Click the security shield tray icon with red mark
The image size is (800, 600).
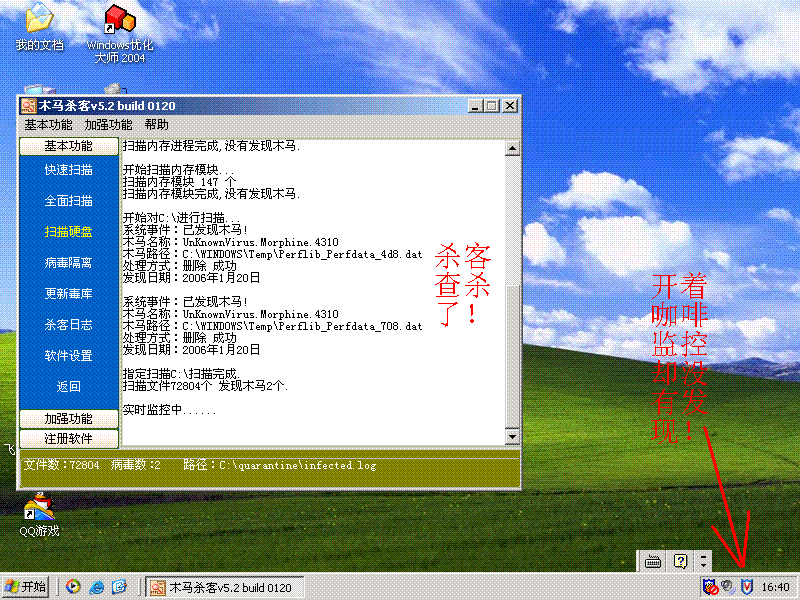[x=710, y=587]
